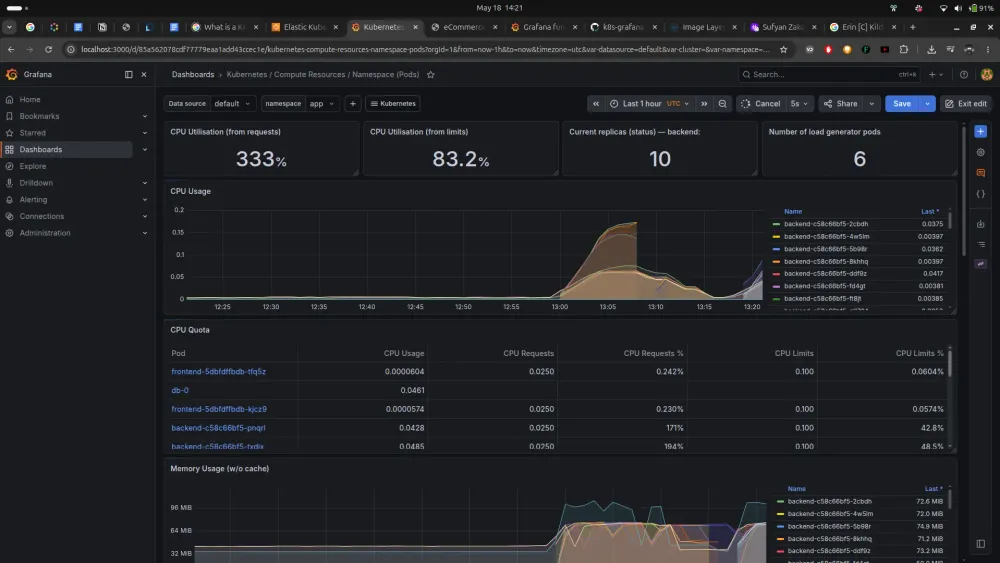Image resolution: width=1000 pixels, height=563 pixels.
Task: Expand the Bookmarks section chevron
Action: 145,116
